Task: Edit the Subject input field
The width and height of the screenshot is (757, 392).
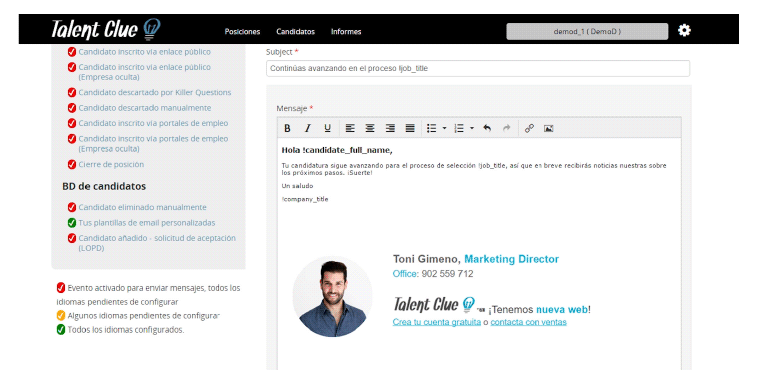Action: pyautogui.click(x=477, y=69)
